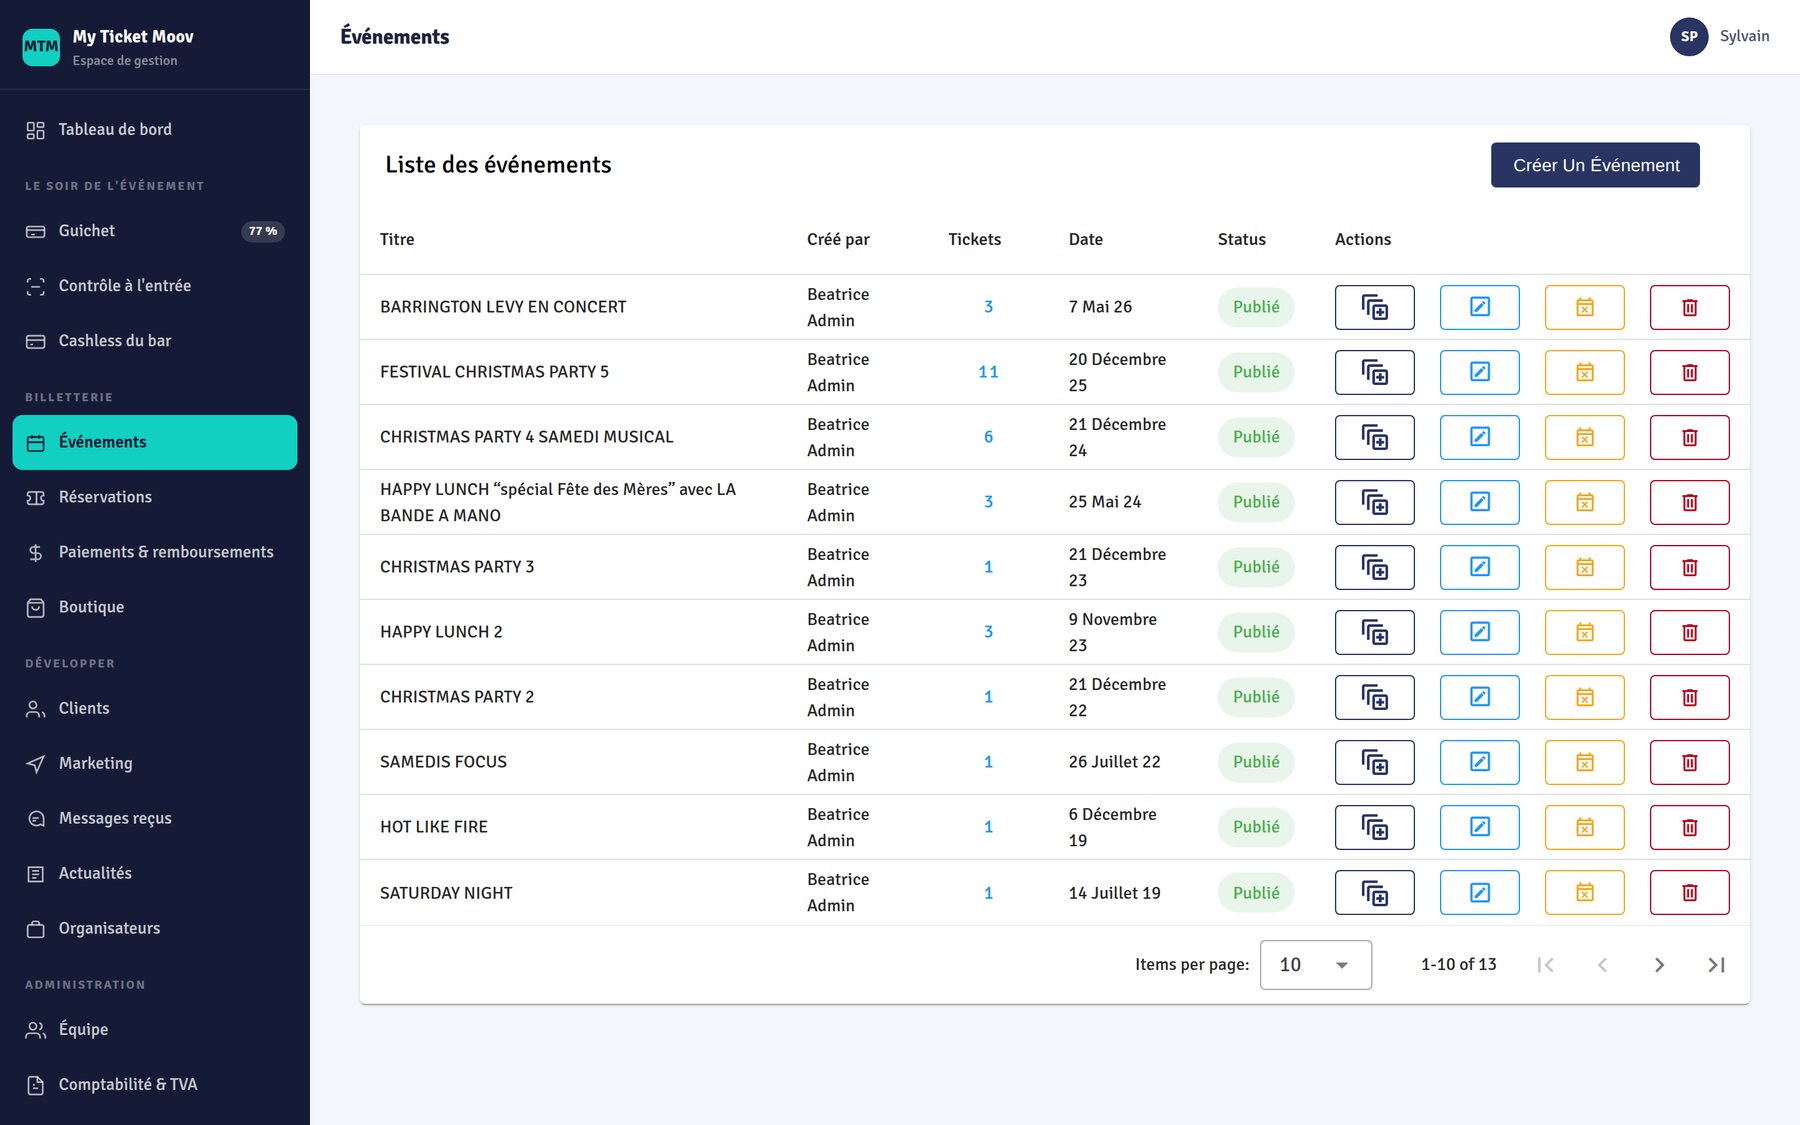
Task: Edit the HOT LIKE FIRE event
Action: 1479,827
